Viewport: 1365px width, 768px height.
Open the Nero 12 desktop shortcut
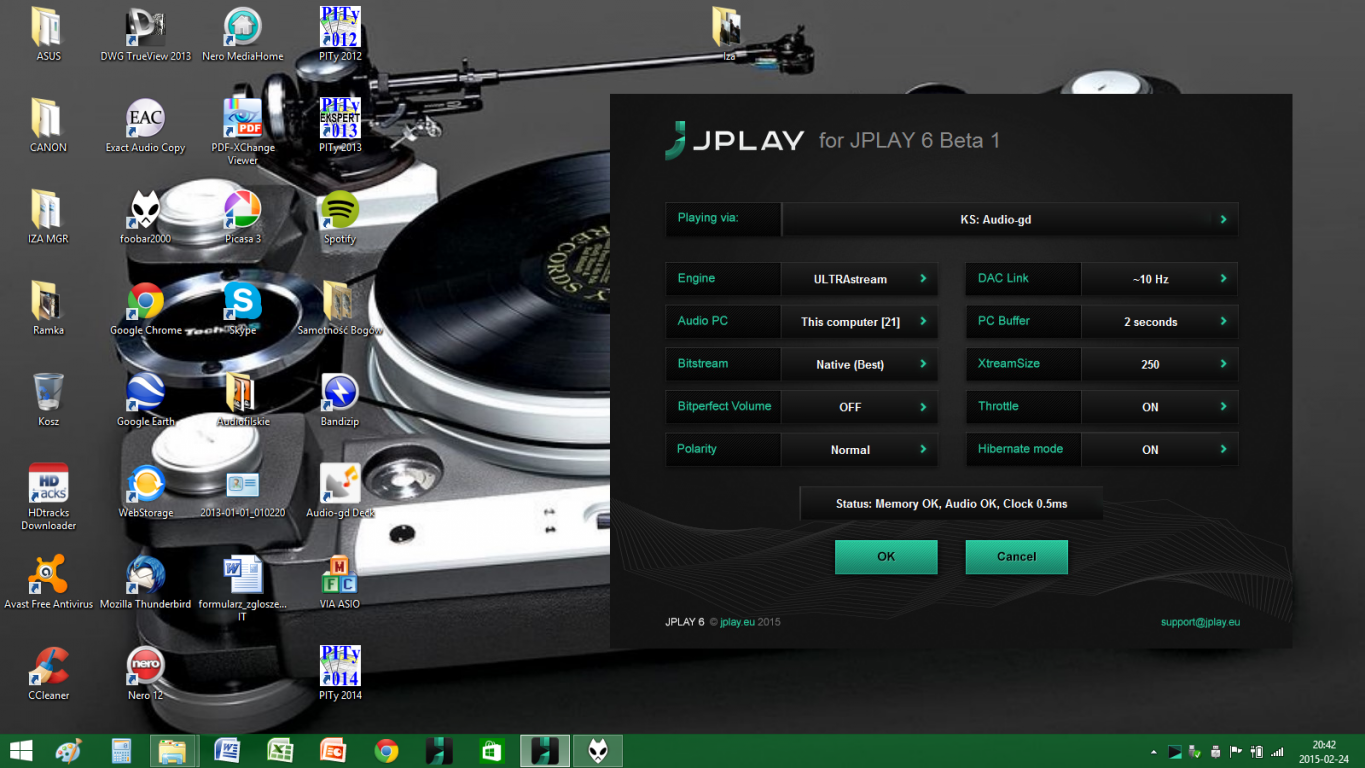click(146, 673)
